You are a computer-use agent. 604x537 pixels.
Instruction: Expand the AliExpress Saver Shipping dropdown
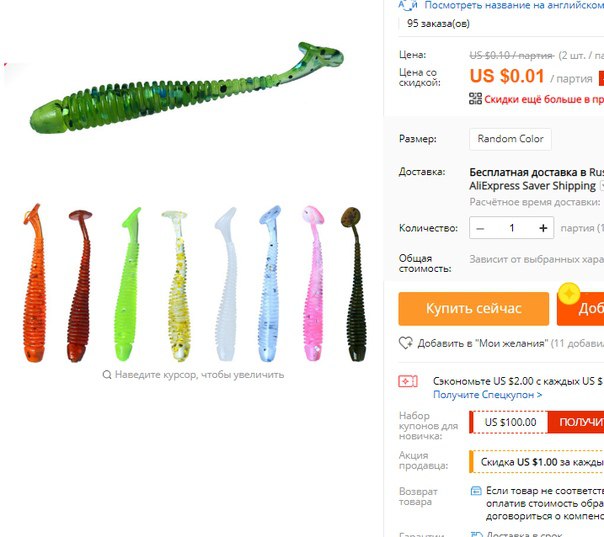pyautogui.click(x=601, y=186)
